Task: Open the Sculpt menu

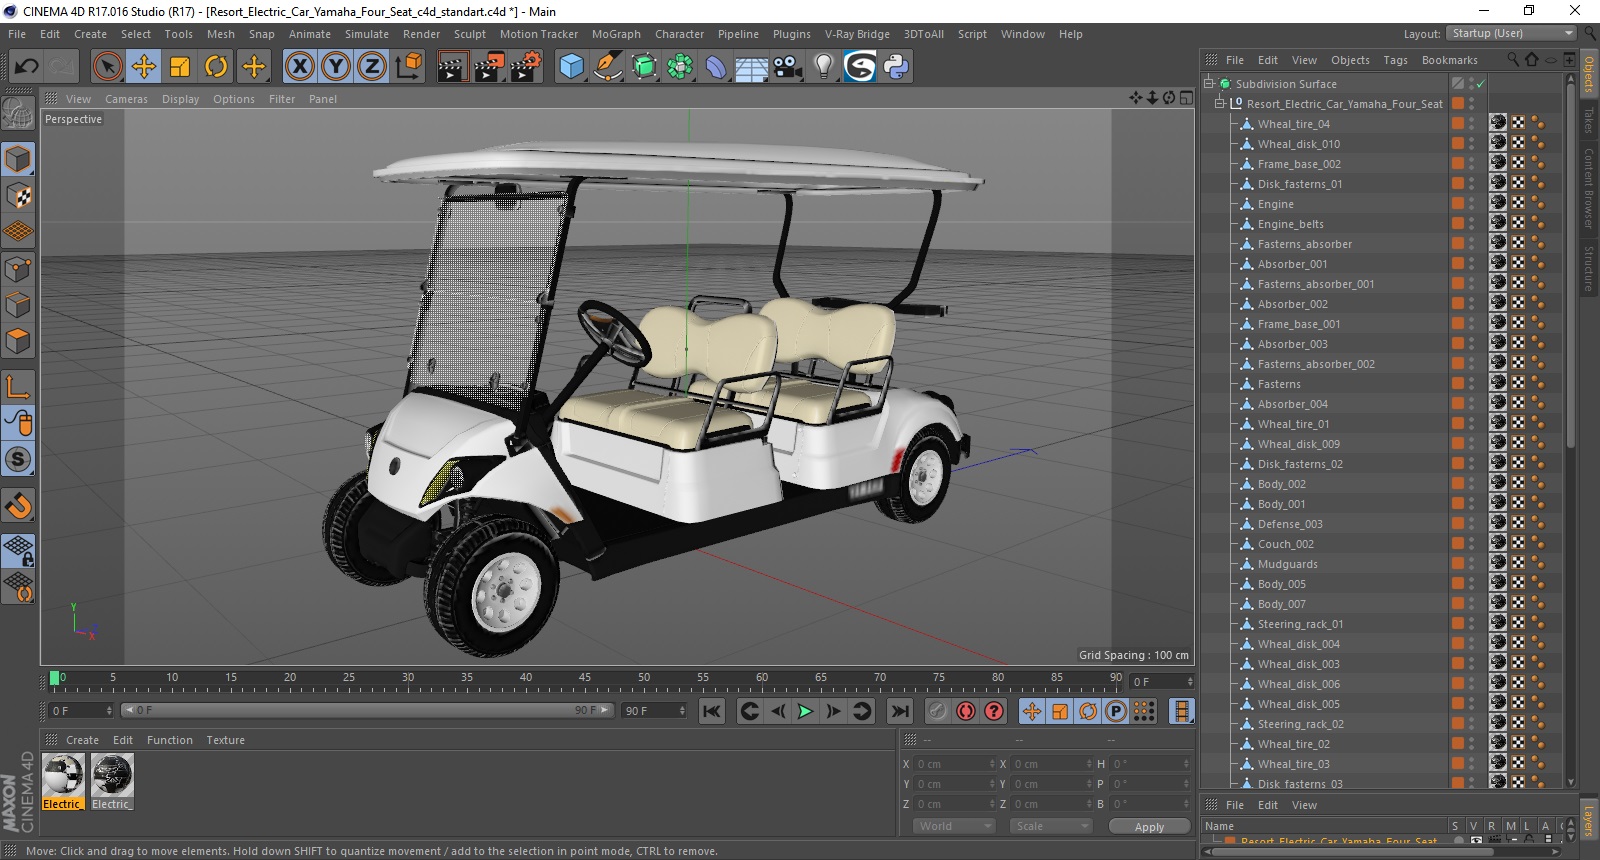Action: (x=469, y=34)
